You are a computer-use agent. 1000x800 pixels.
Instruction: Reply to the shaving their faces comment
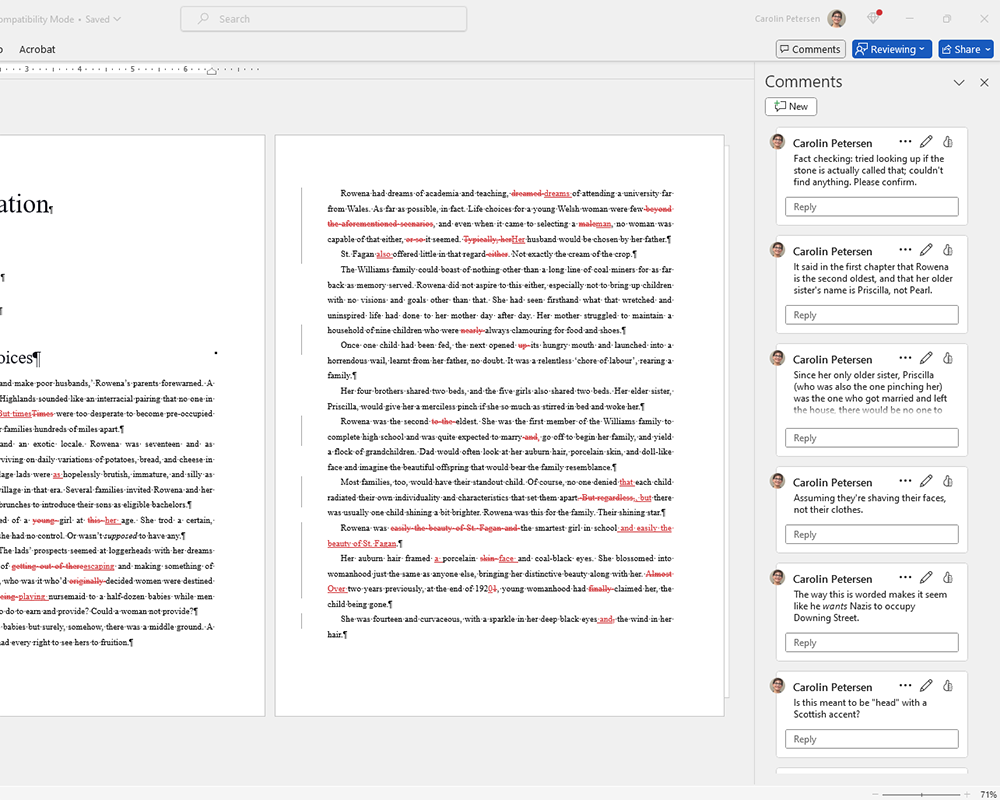pyautogui.click(x=871, y=535)
